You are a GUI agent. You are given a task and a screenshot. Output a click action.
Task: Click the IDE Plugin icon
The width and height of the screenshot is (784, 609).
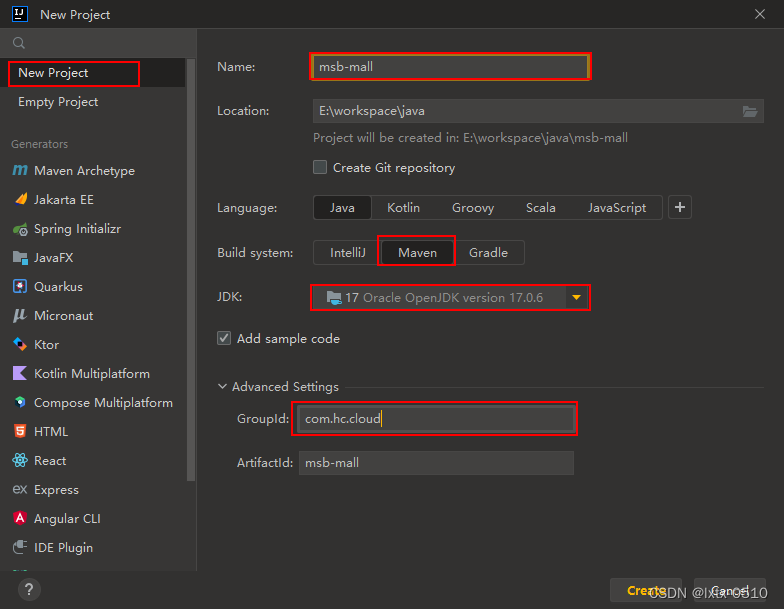click(x=20, y=547)
